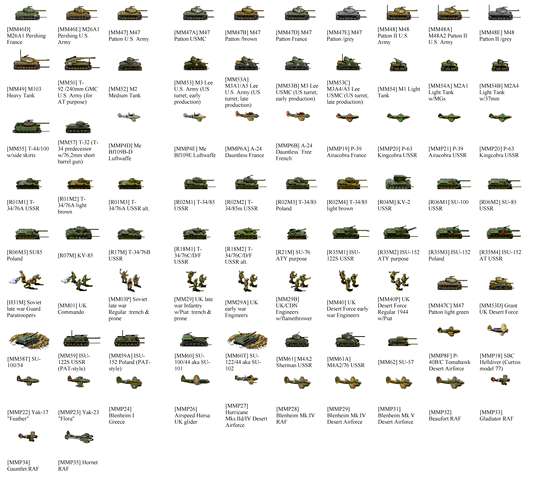The image size is (535, 480).
Task: Click the grey M47 Patton tank sprite
Action: 350,14
